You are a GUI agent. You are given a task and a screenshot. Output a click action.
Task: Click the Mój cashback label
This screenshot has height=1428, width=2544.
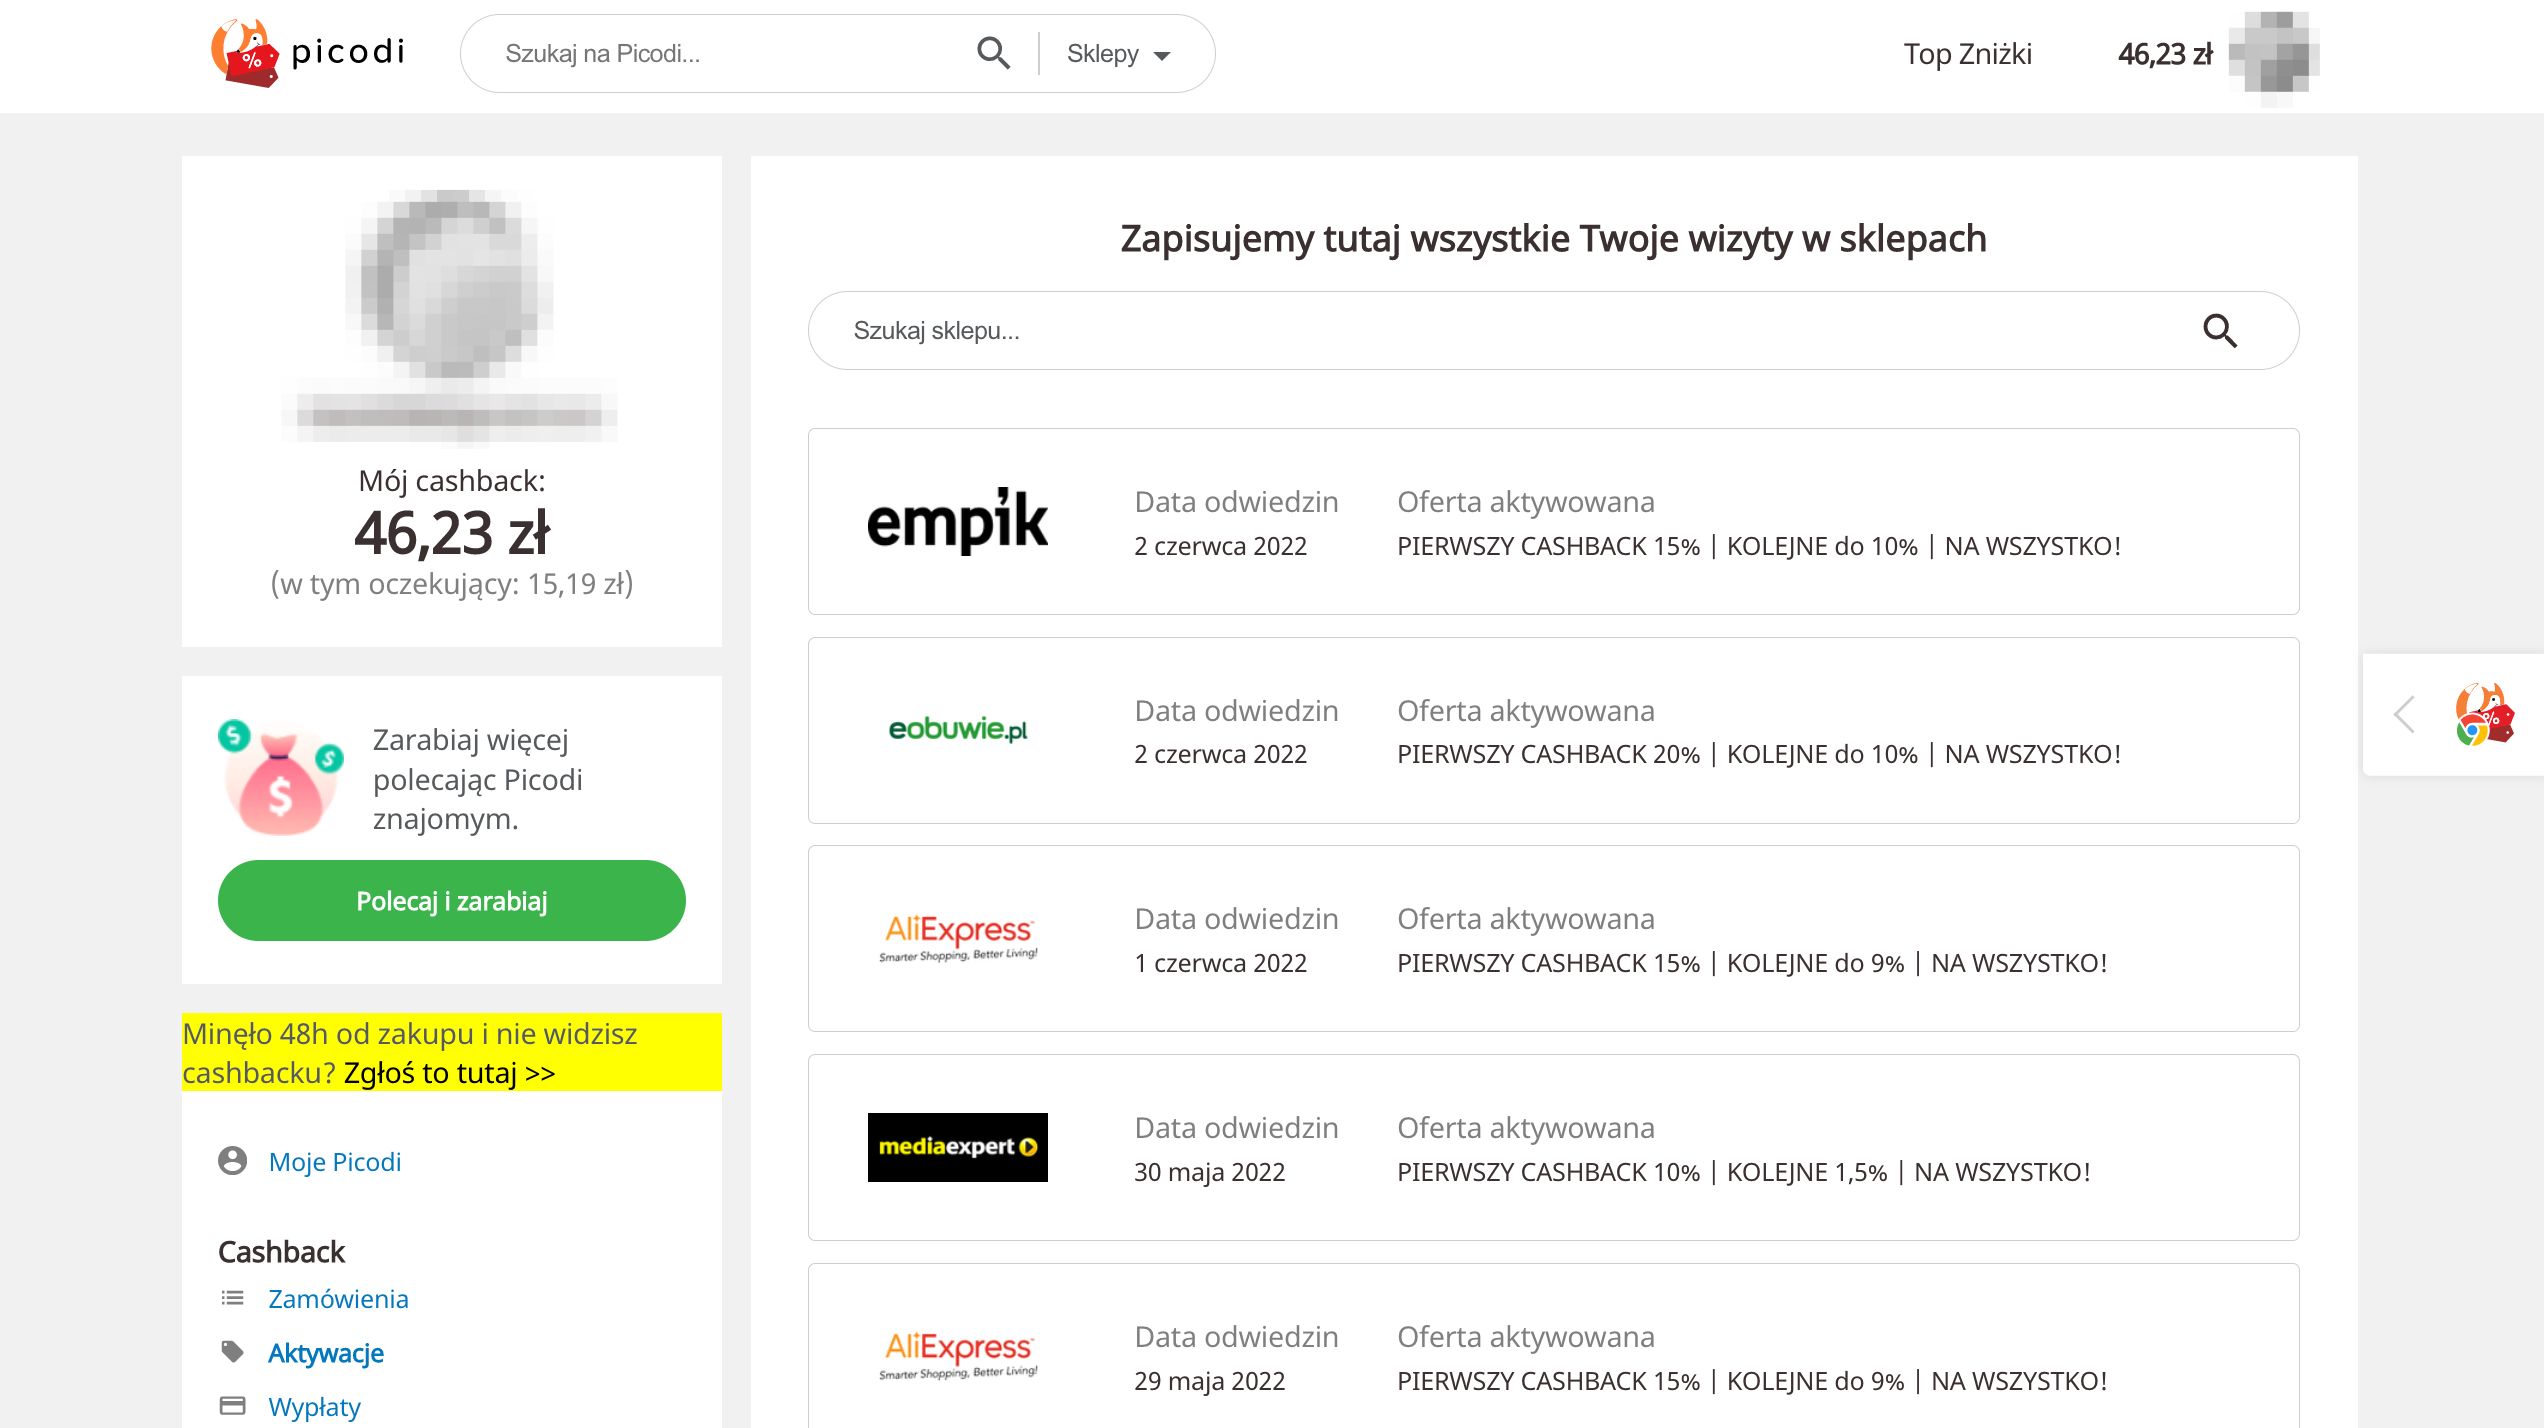452,481
